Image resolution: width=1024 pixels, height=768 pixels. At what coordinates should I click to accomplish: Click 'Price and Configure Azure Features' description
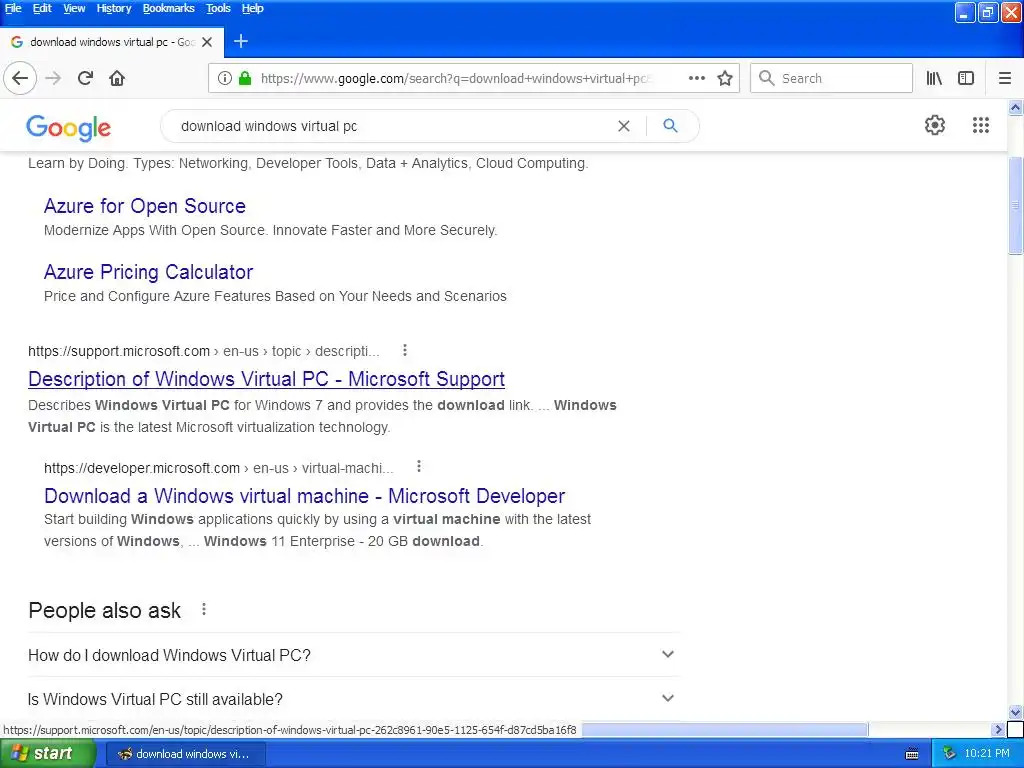pos(275,296)
